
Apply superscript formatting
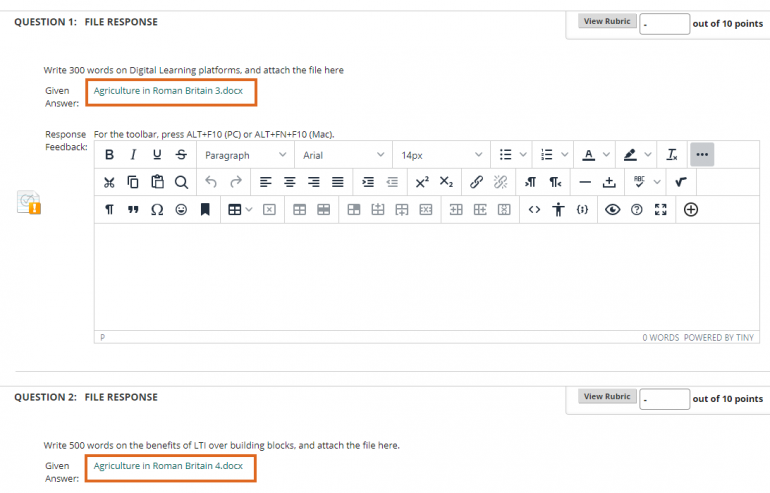tap(422, 183)
